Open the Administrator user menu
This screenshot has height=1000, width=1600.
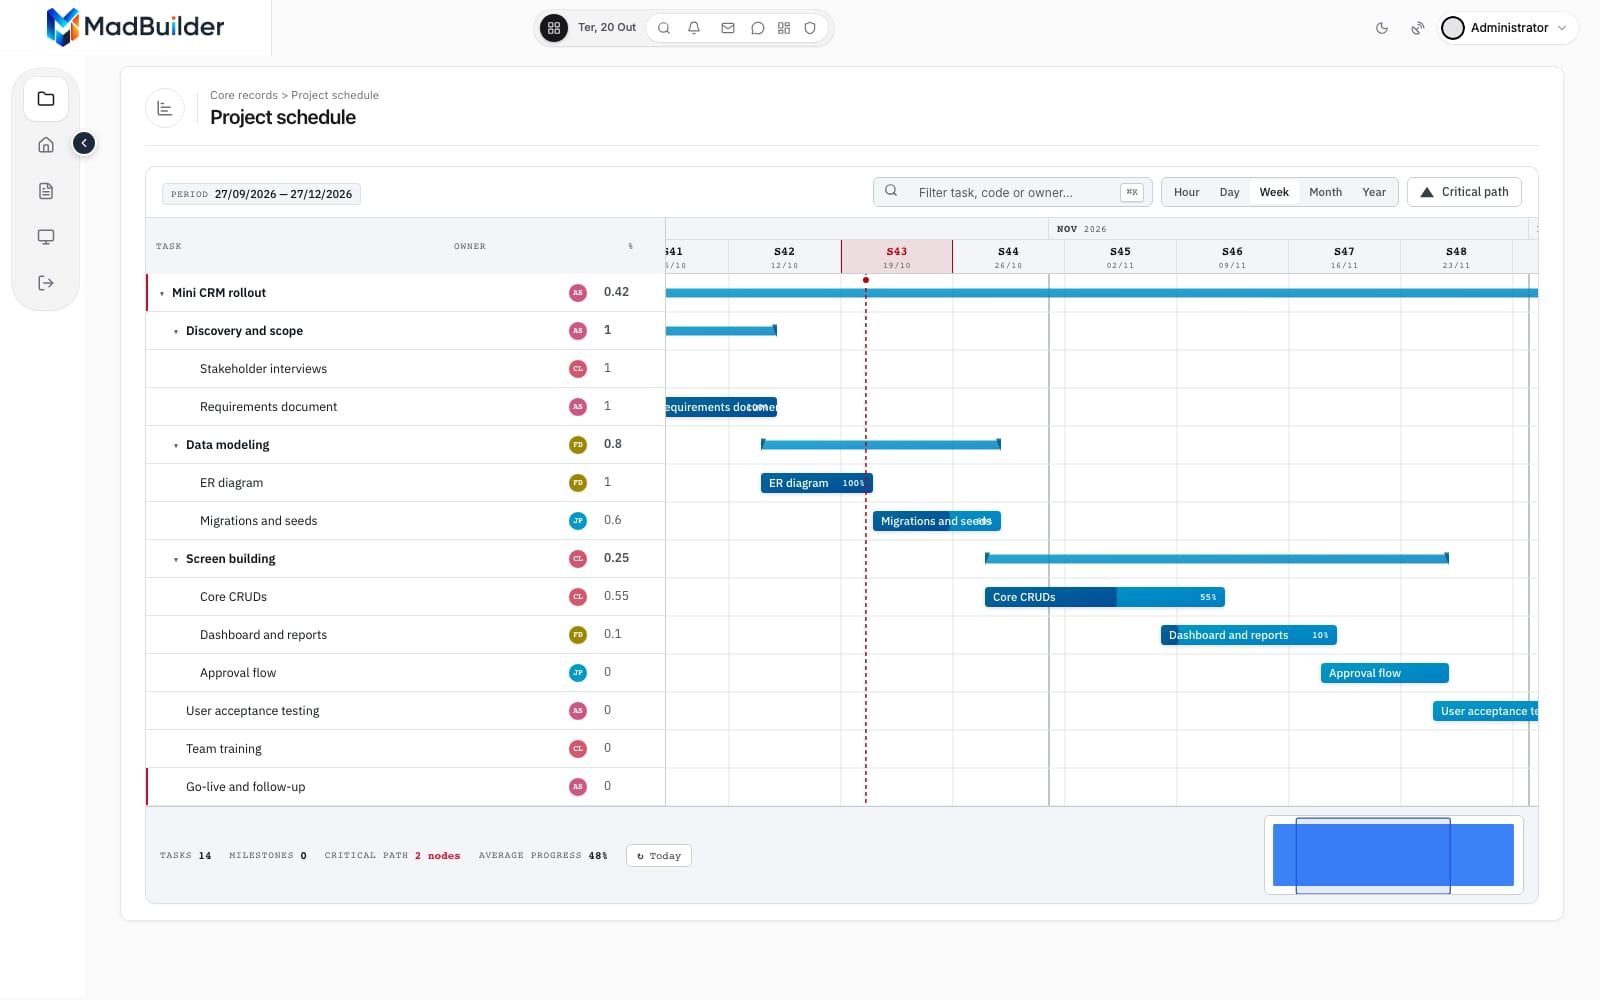[1508, 28]
